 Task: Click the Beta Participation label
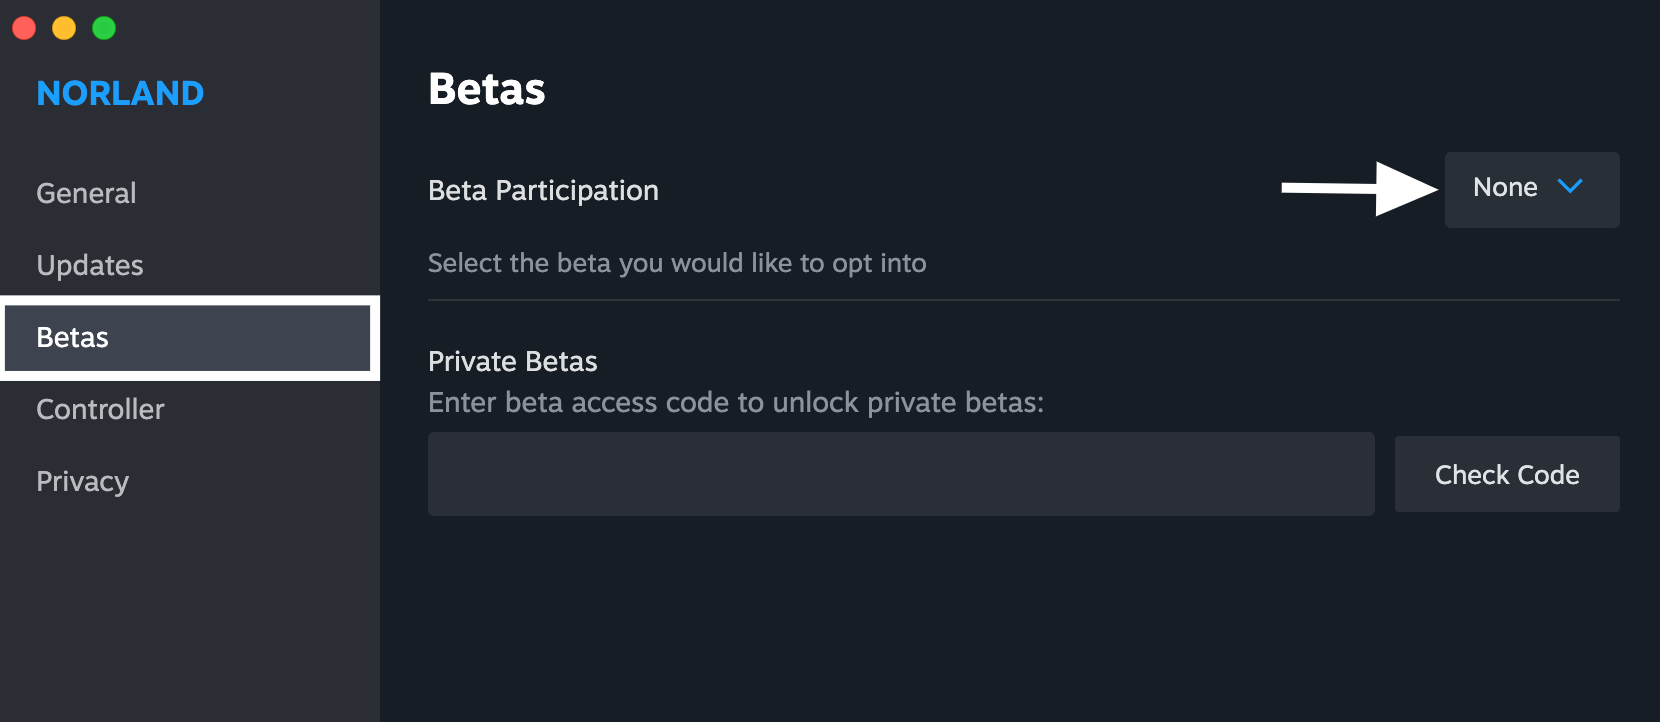[x=543, y=190]
